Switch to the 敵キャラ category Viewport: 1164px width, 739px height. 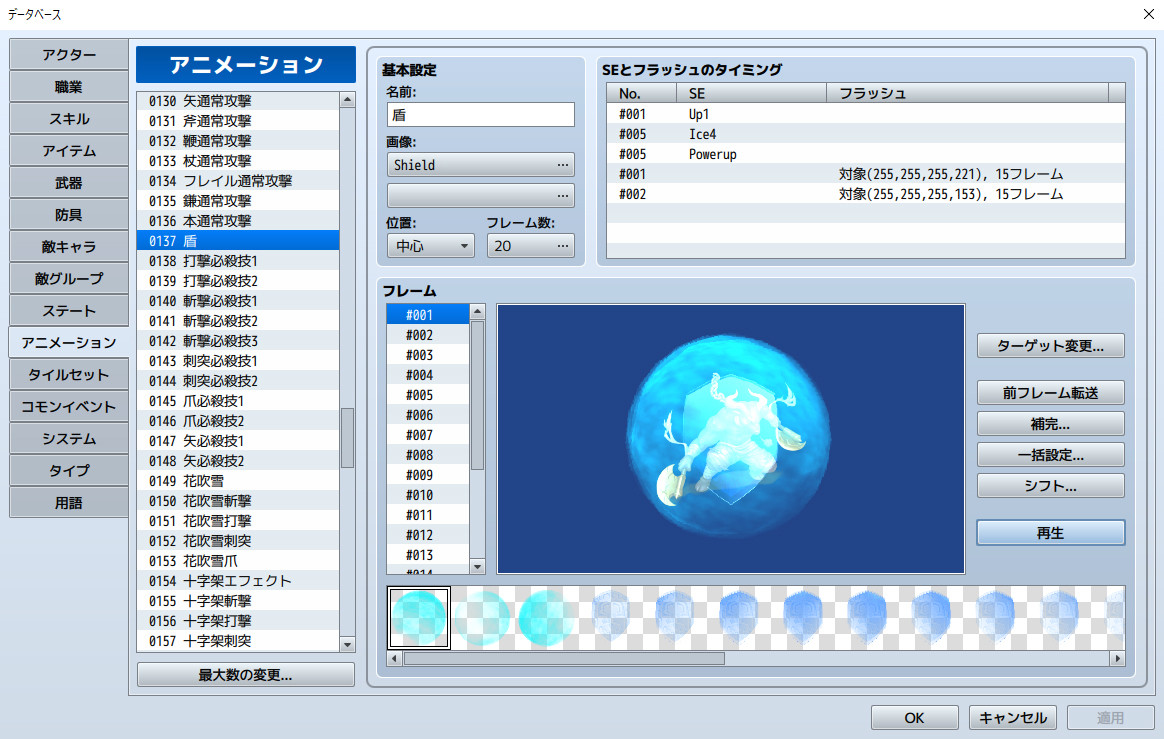67,246
